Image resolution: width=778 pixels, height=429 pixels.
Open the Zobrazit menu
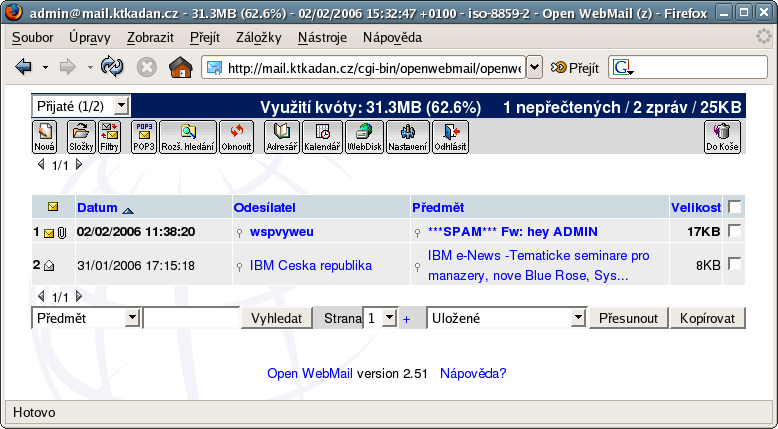(150, 37)
